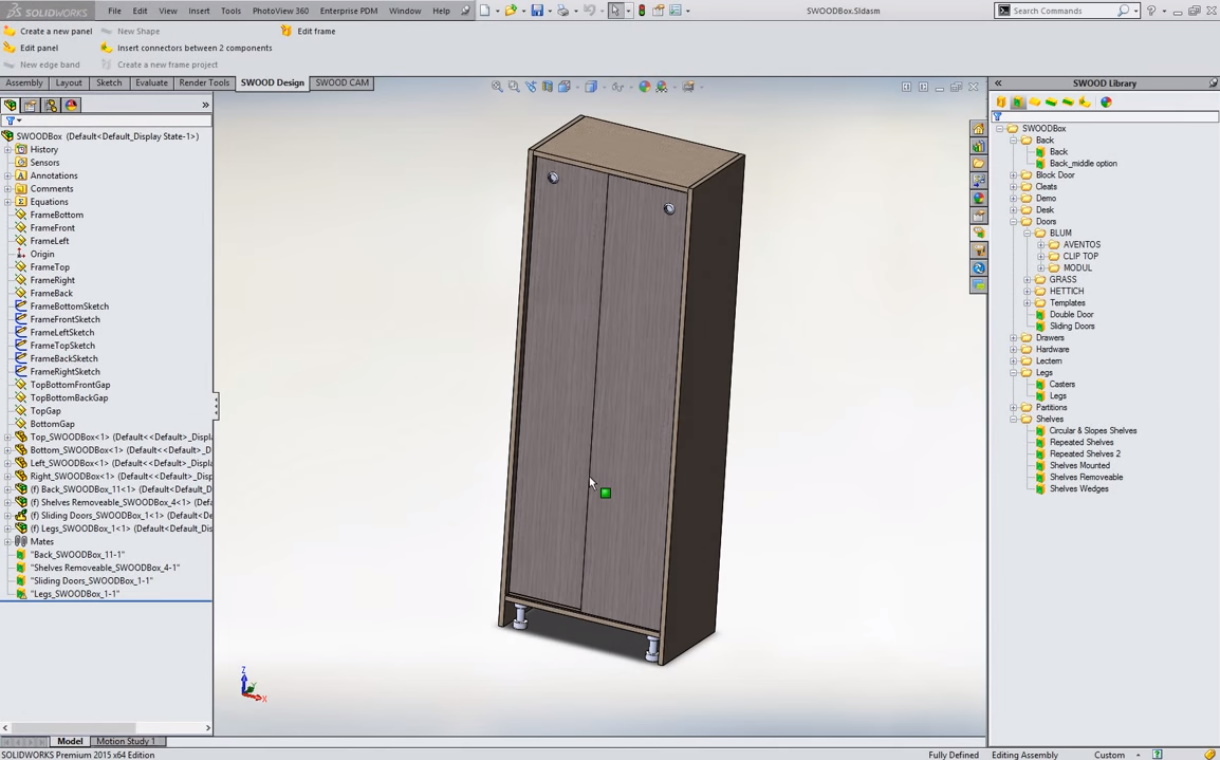1220x760 pixels.
Task: Click the Zoom to Fit icon
Action: [497, 87]
